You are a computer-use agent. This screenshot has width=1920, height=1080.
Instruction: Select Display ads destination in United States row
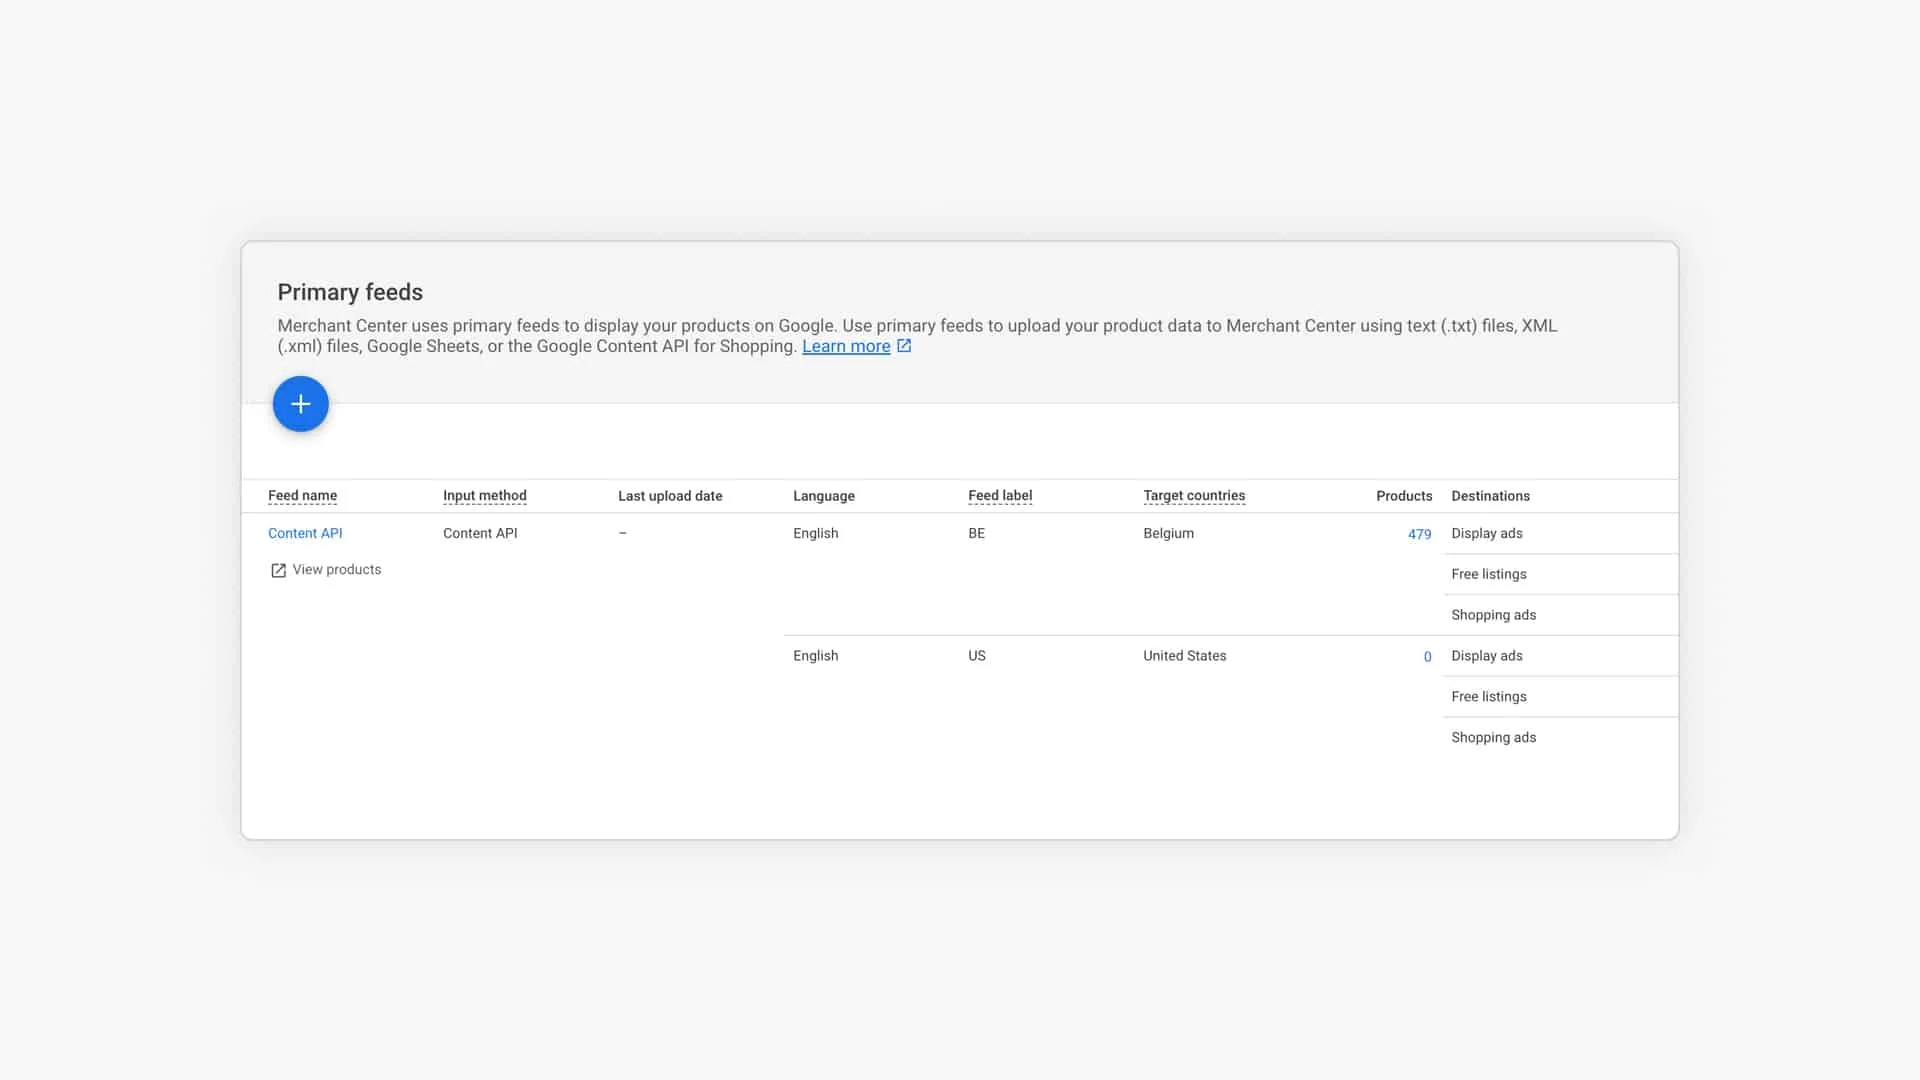(x=1486, y=656)
